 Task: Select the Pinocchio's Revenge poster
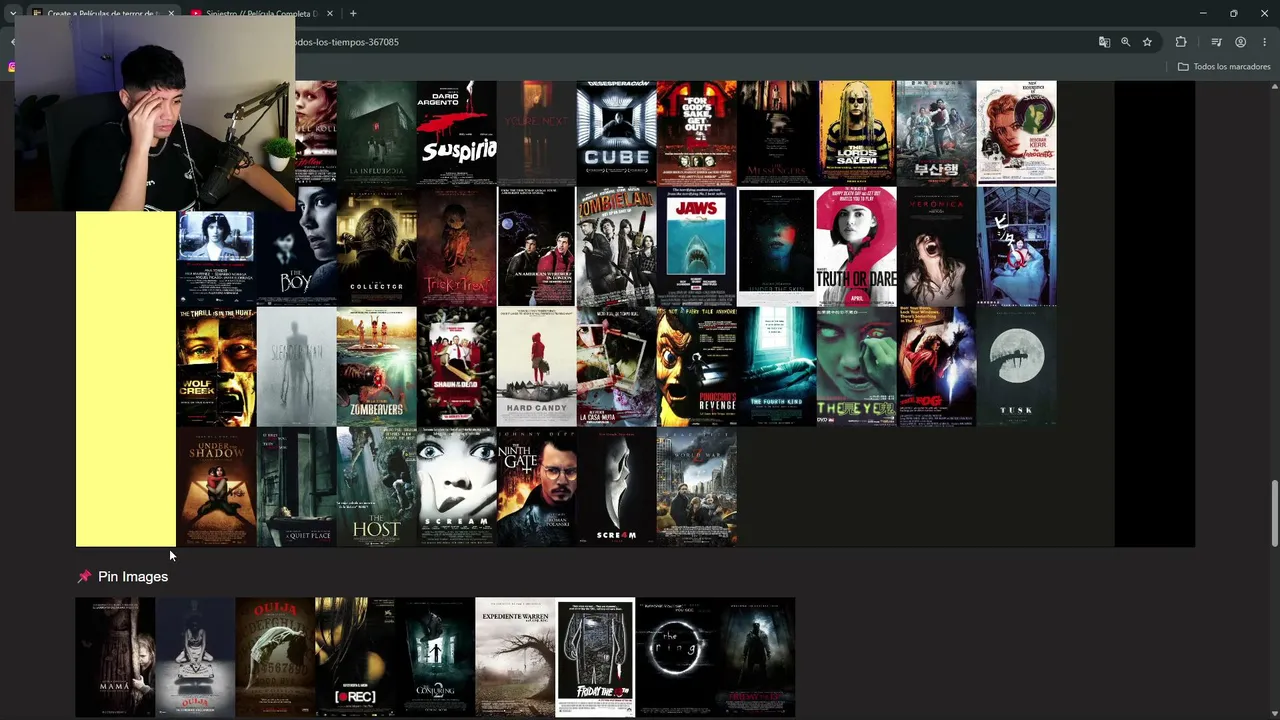(x=696, y=367)
